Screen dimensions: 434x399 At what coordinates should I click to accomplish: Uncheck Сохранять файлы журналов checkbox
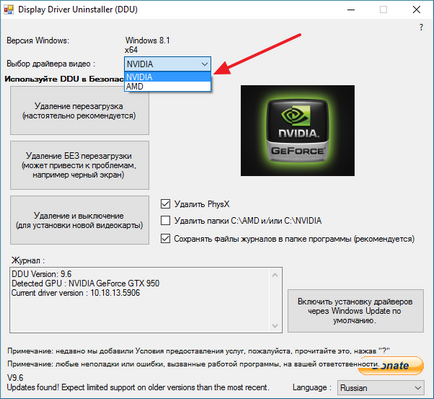coord(165,239)
